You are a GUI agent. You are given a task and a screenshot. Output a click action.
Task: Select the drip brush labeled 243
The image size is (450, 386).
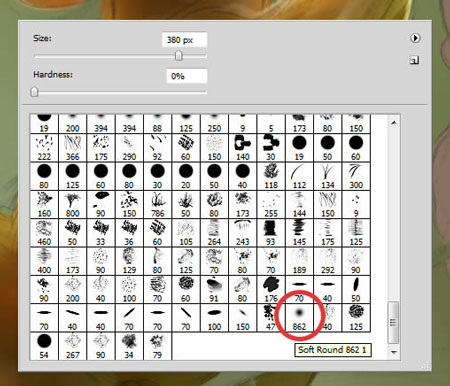coord(242,233)
